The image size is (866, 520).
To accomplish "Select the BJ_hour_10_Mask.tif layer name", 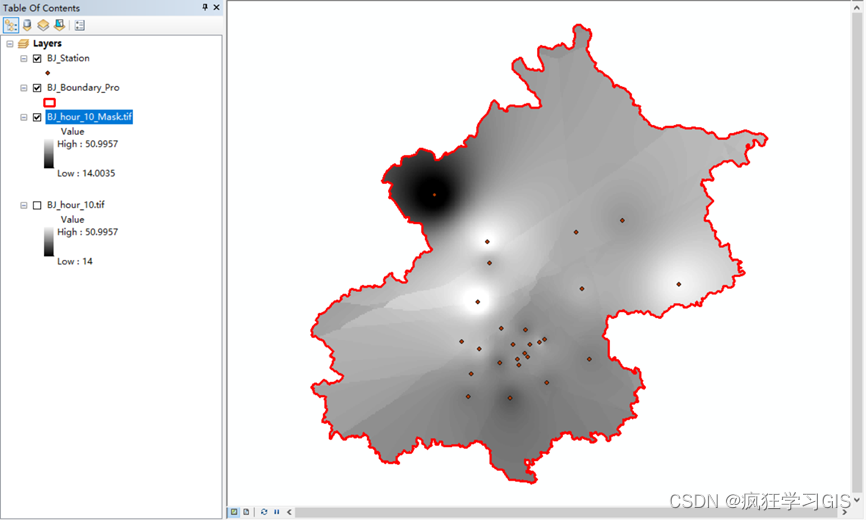I will point(89,116).
